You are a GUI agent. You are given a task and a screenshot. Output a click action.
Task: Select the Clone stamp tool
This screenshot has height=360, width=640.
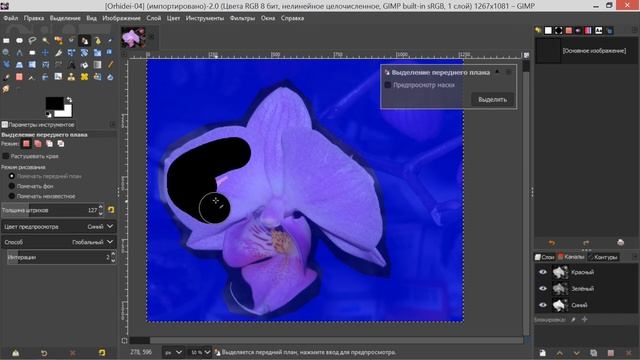pyautogui.click(x=71, y=77)
